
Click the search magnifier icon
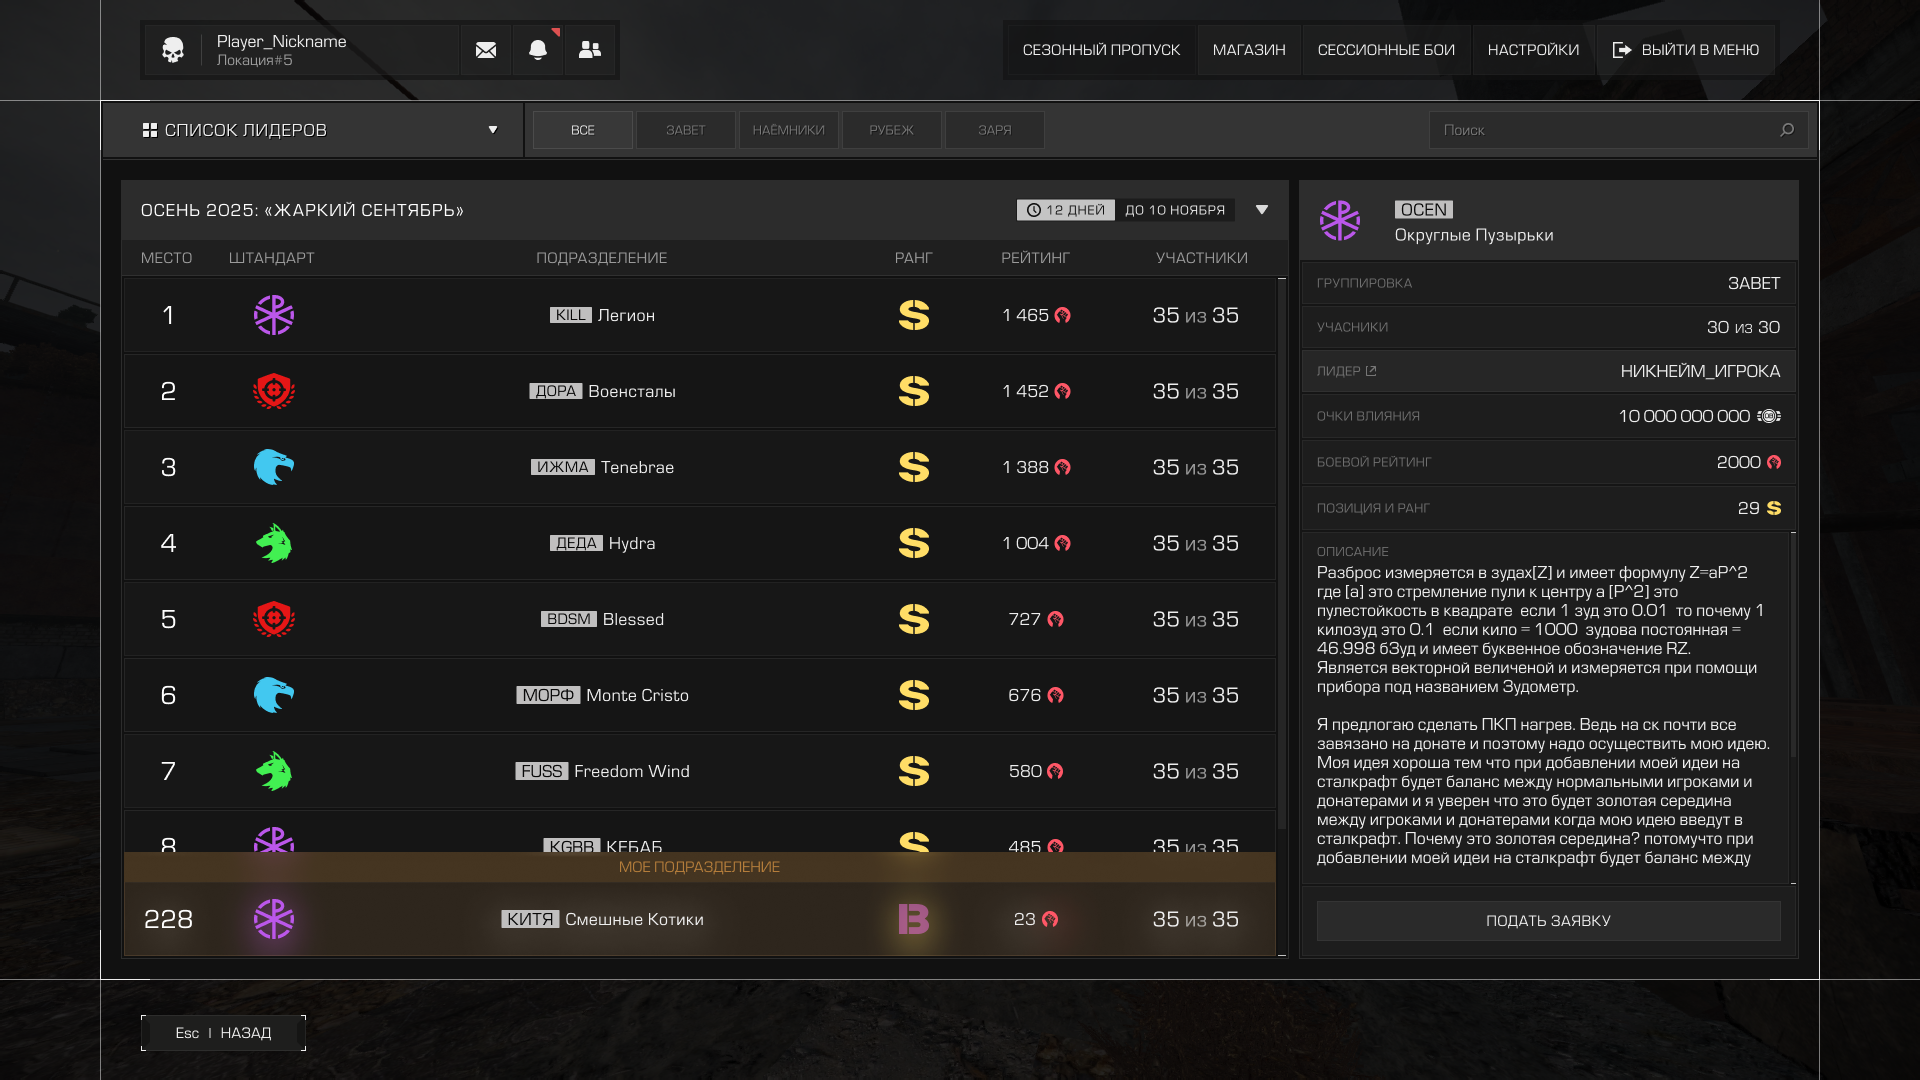1787,130
